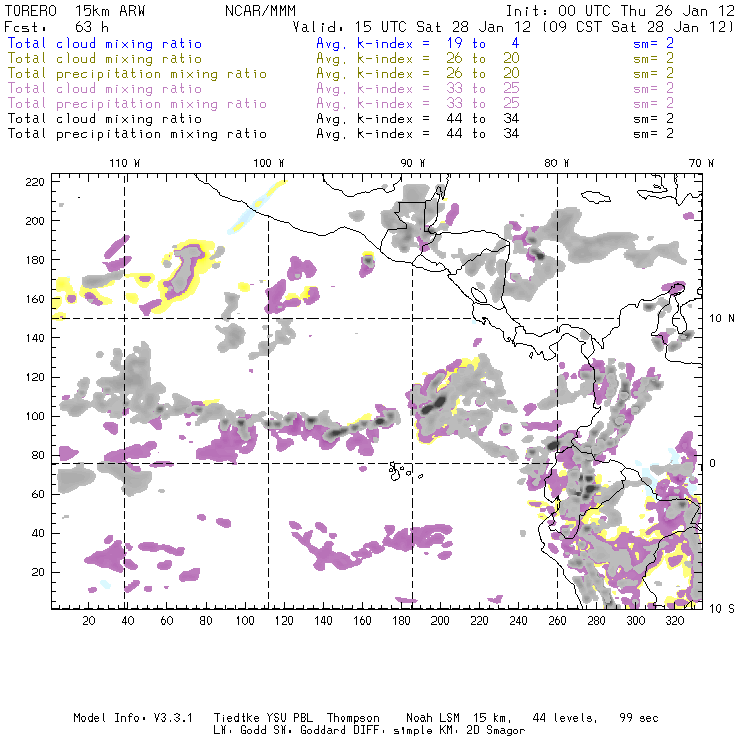The width and height of the screenshot is (740, 740).
Task: Click the '140' tick on the horizontal axis
Action: [x=323, y=621]
